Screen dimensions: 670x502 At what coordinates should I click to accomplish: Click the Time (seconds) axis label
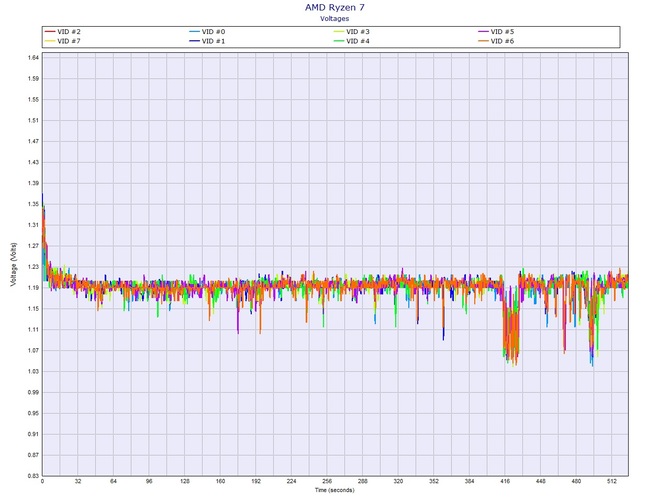click(x=336, y=490)
